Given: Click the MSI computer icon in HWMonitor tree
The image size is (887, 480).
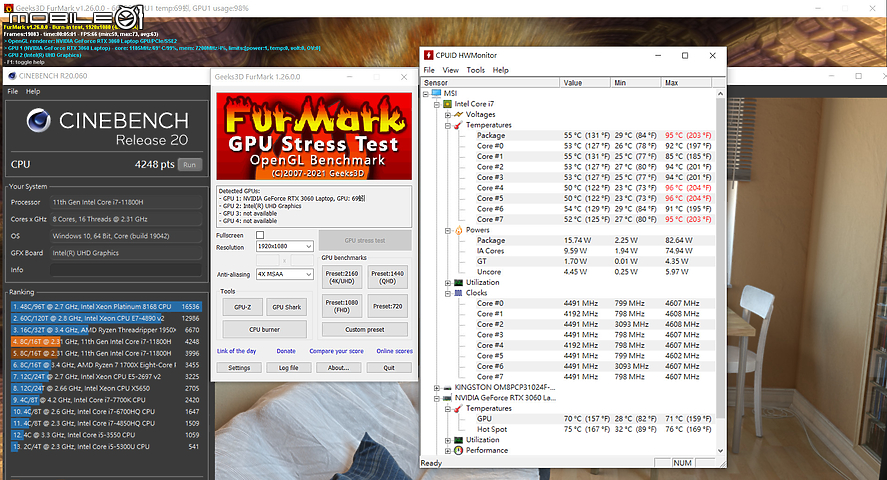Looking at the screenshot, I should click(436, 93).
